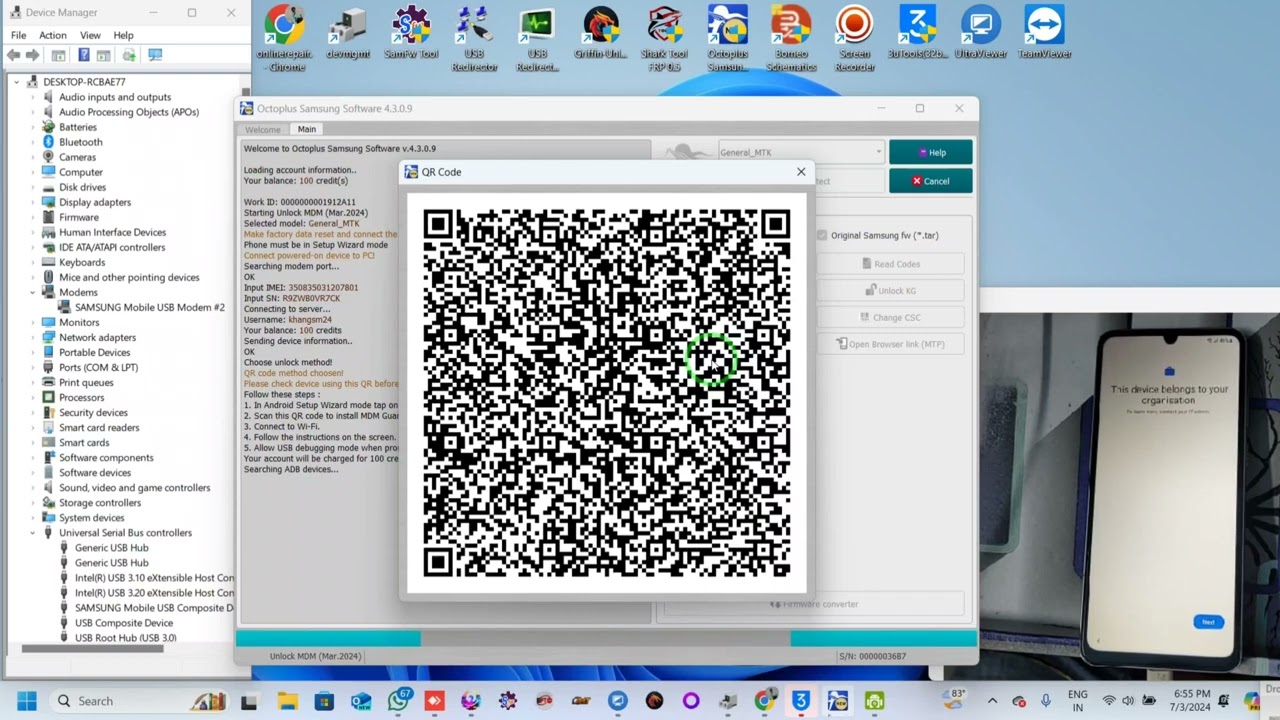Open Microsoft Store from the taskbar
Image resolution: width=1280 pixels, height=720 pixels.
pyautogui.click(x=324, y=701)
